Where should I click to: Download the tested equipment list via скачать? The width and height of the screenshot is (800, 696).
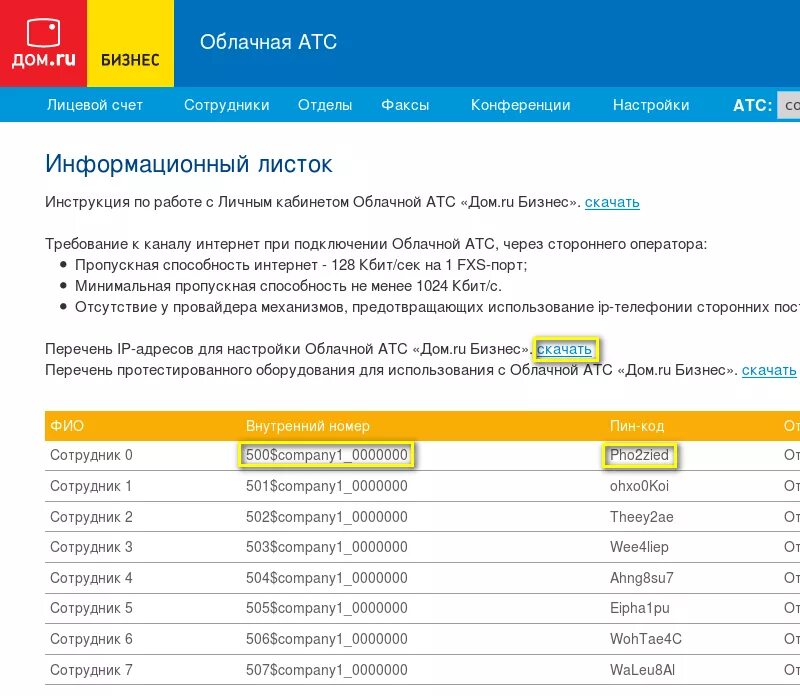[x=769, y=370]
